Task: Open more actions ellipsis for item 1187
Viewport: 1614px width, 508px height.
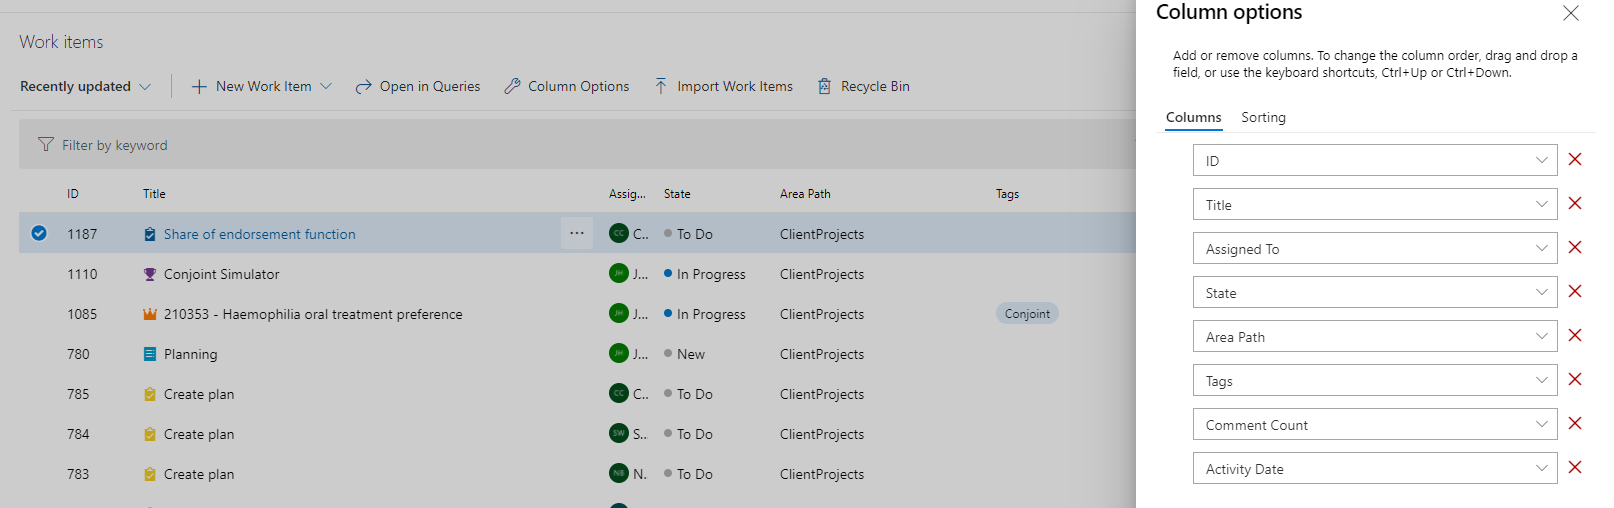Action: coord(577,233)
